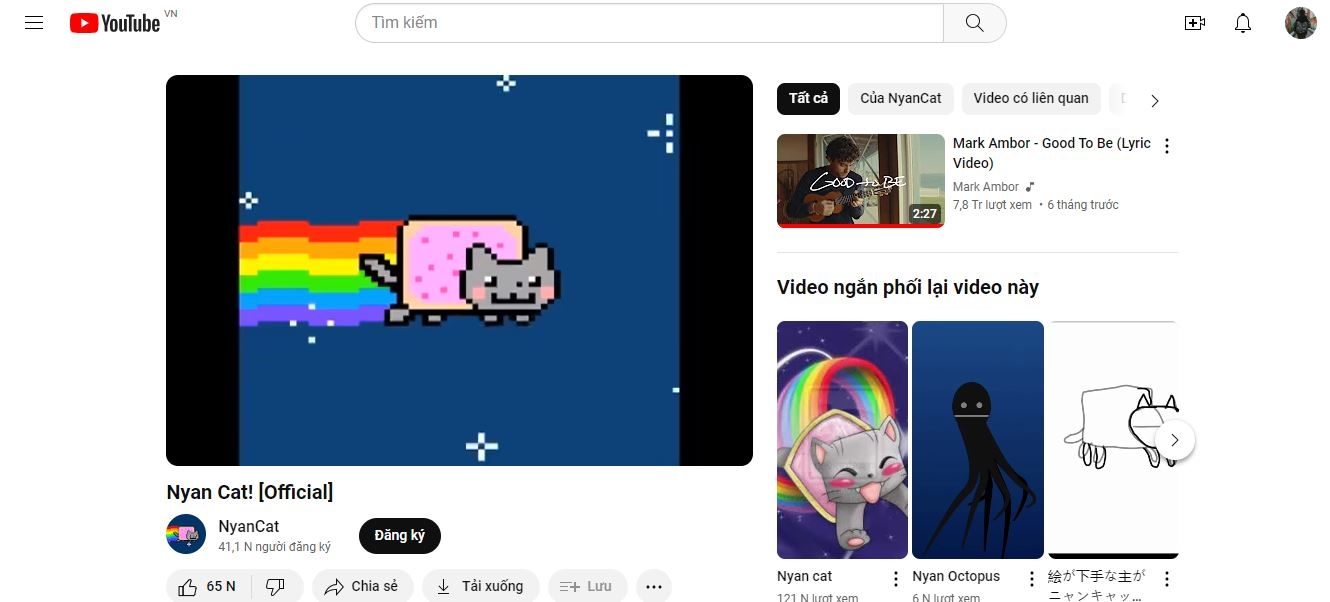Click the Nyan Cat video player

(459, 270)
